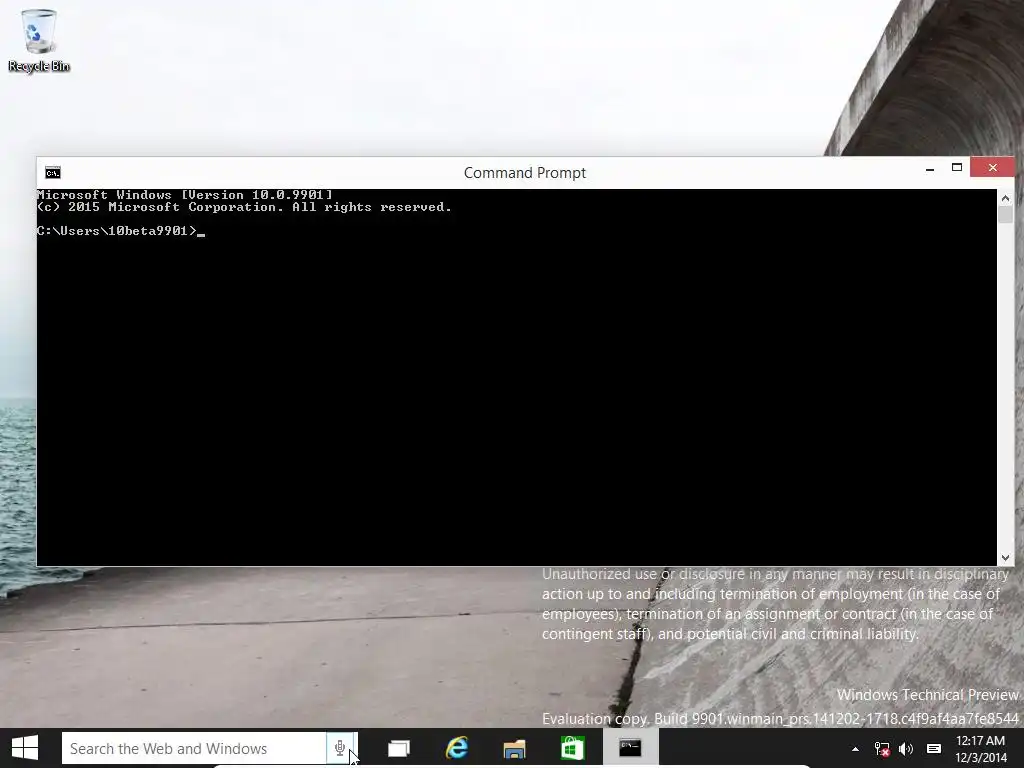This screenshot has width=1024, height=768.
Task: Select the Command Prompt taskbar button
Action: 630,748
